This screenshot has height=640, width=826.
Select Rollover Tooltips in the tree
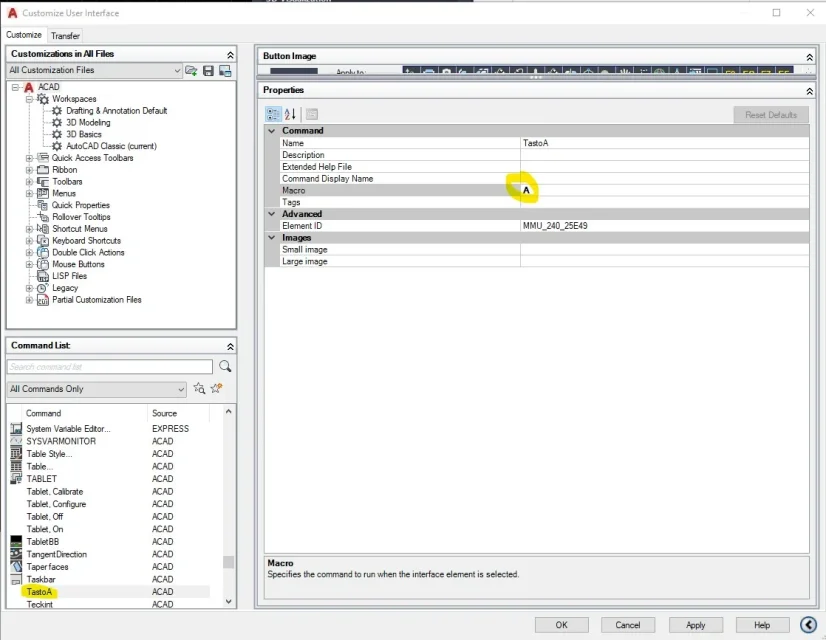81,217
